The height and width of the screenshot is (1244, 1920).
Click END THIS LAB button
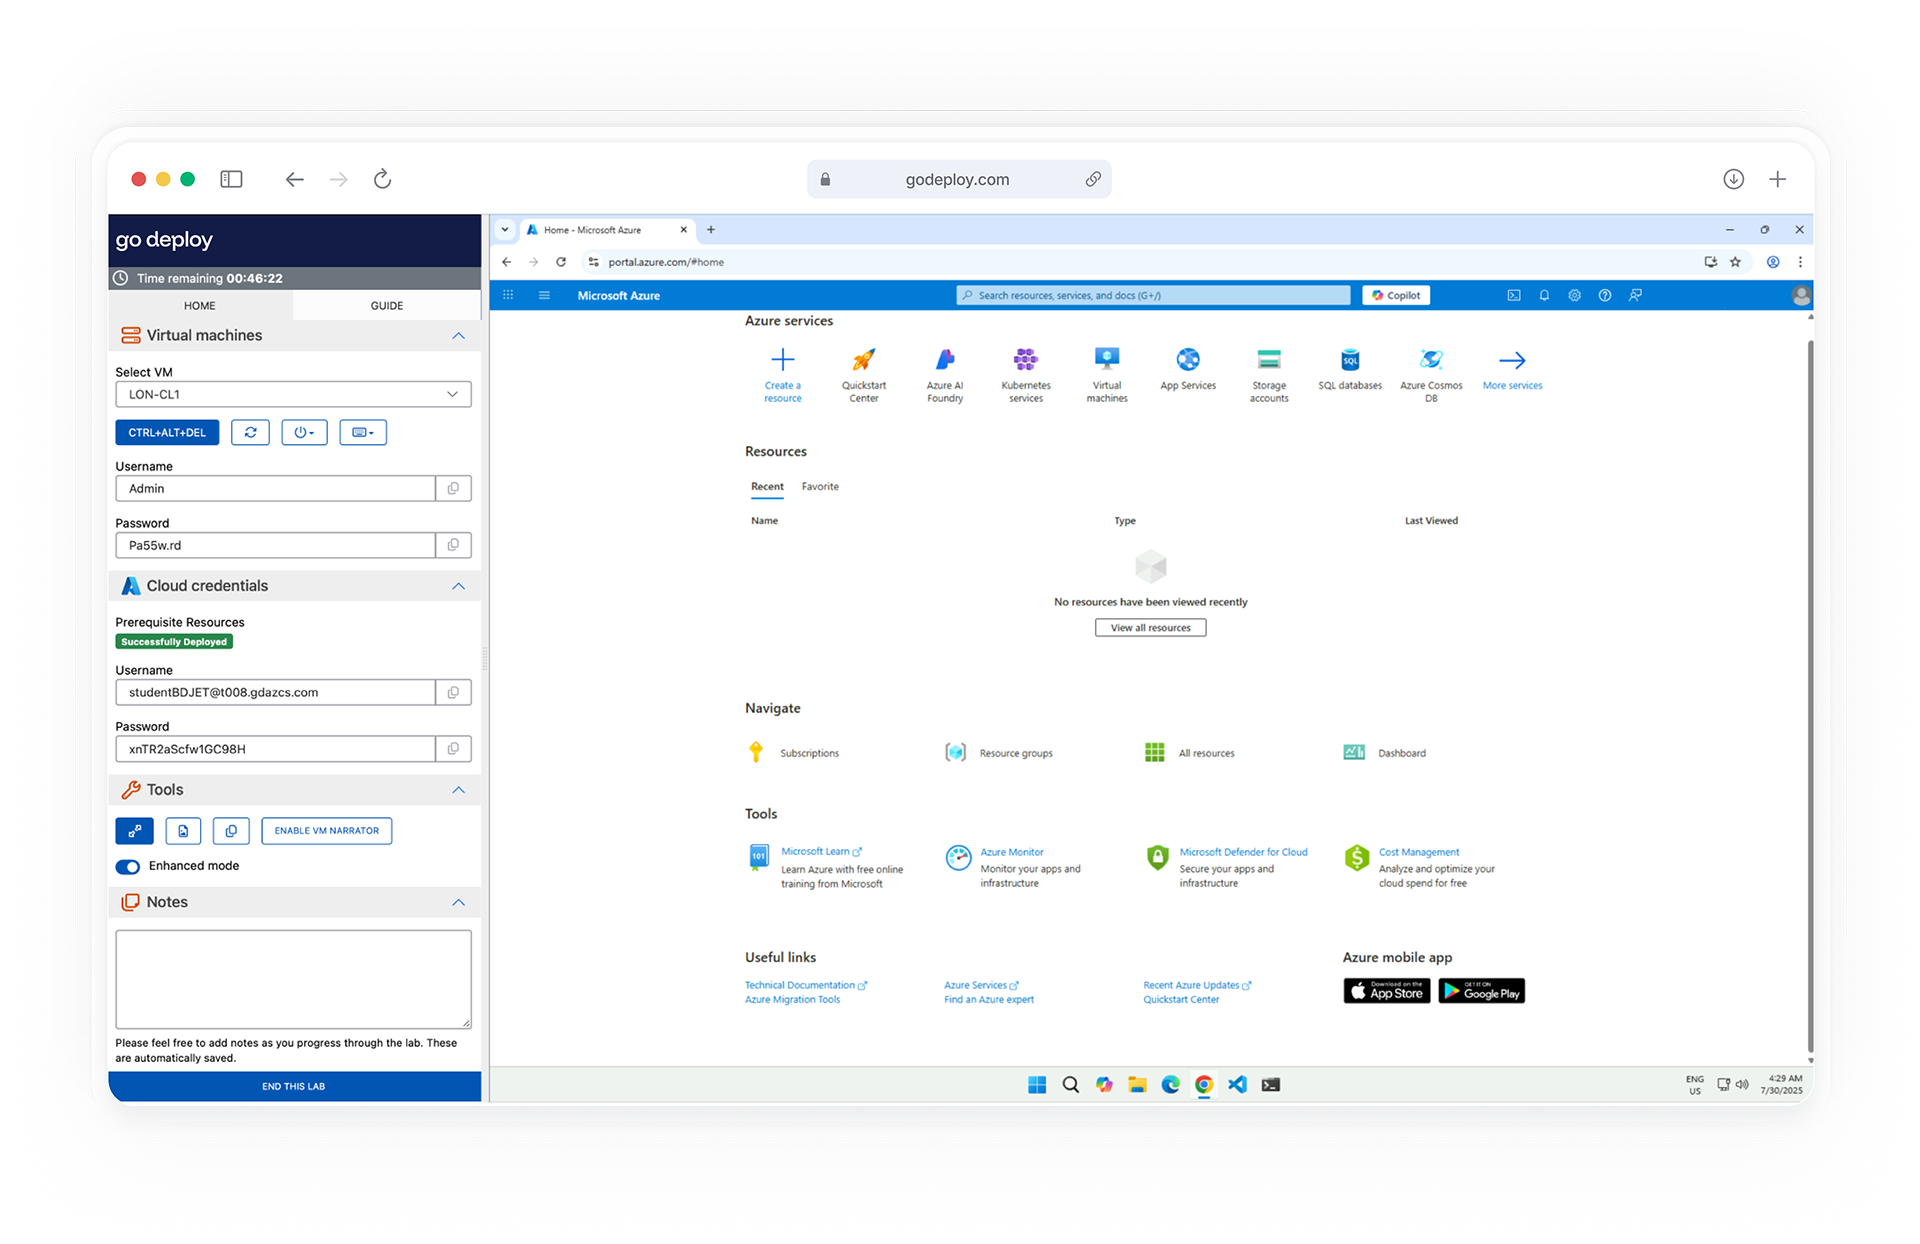pyautogui.click(x=294, y=1086)
